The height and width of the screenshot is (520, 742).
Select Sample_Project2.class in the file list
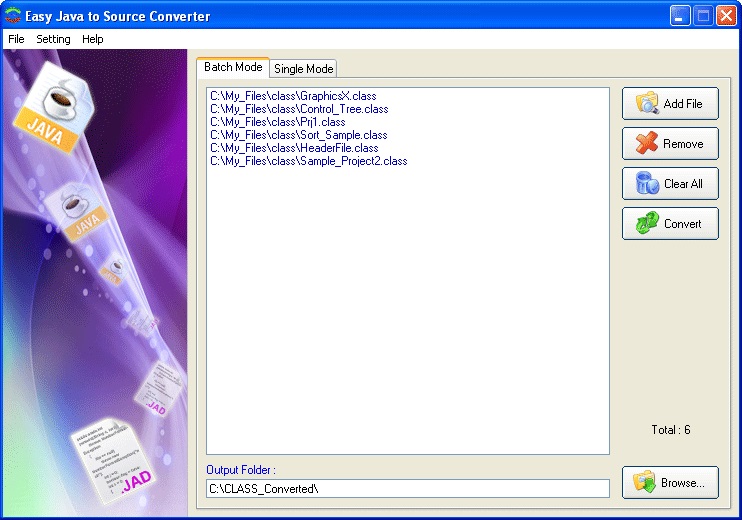309,161
